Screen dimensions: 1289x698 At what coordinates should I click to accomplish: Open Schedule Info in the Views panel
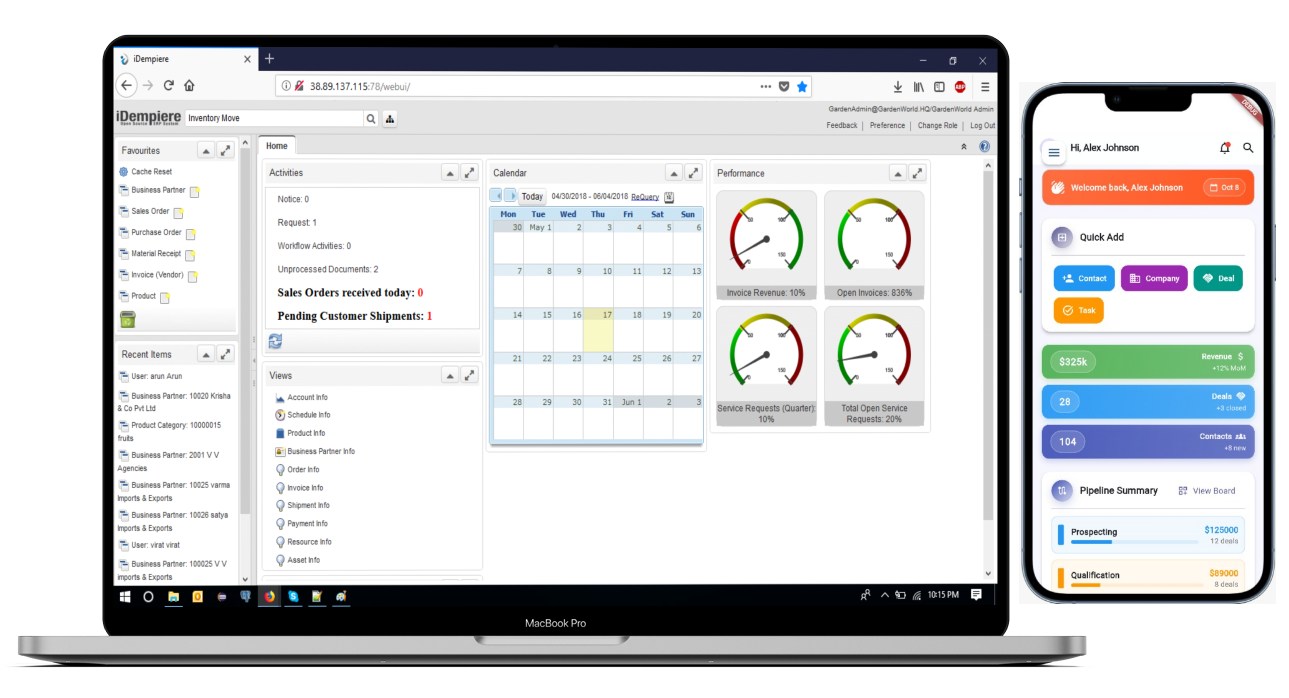(x=306, y=415)
